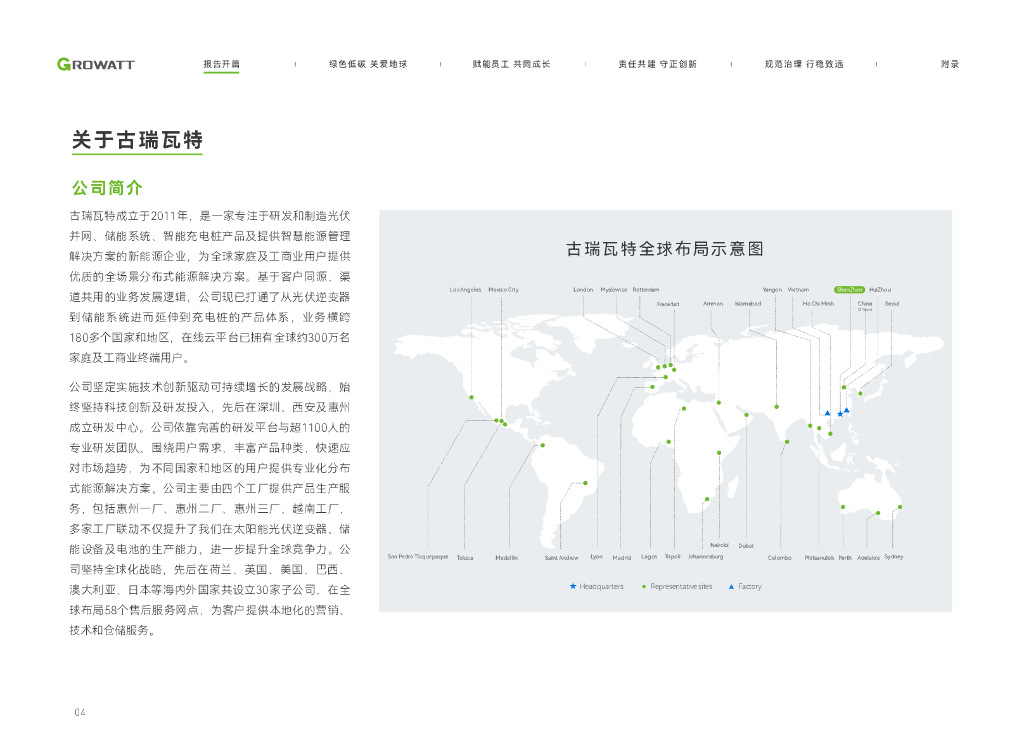Click the Seoul green dot on map
Image resolution: width=1024 pixels, height=755 pixels.
(x=860, y=393)
